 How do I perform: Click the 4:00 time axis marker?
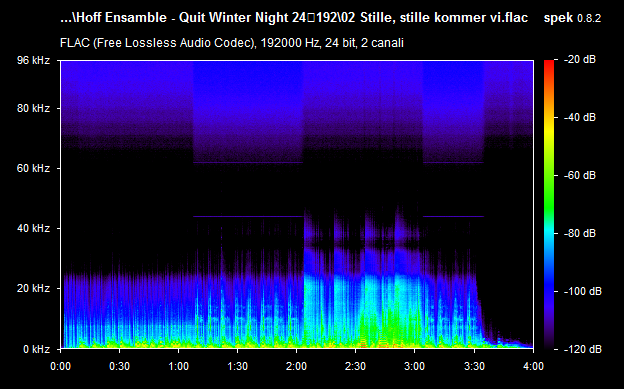point(533,366)
